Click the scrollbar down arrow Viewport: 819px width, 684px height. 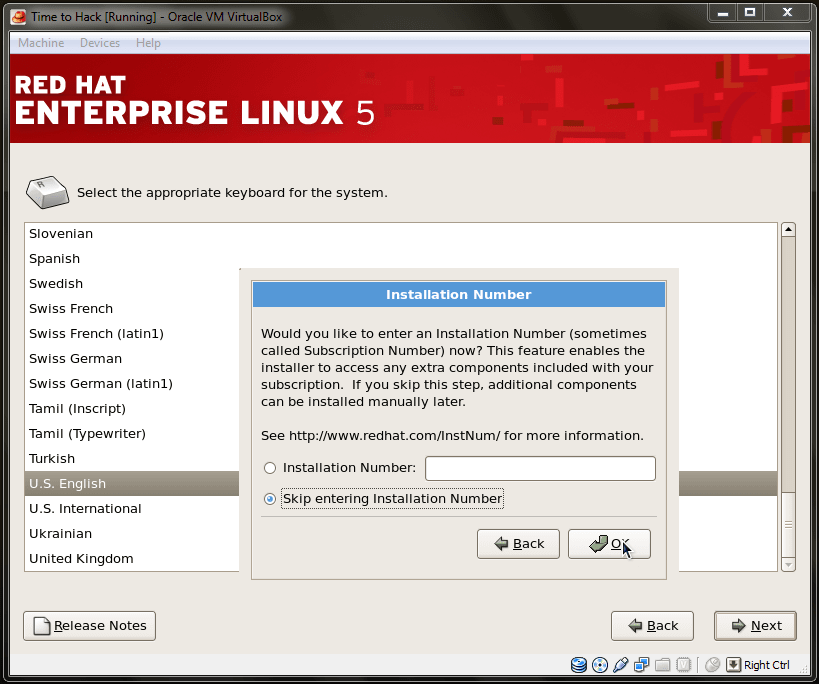pos(788,564)
